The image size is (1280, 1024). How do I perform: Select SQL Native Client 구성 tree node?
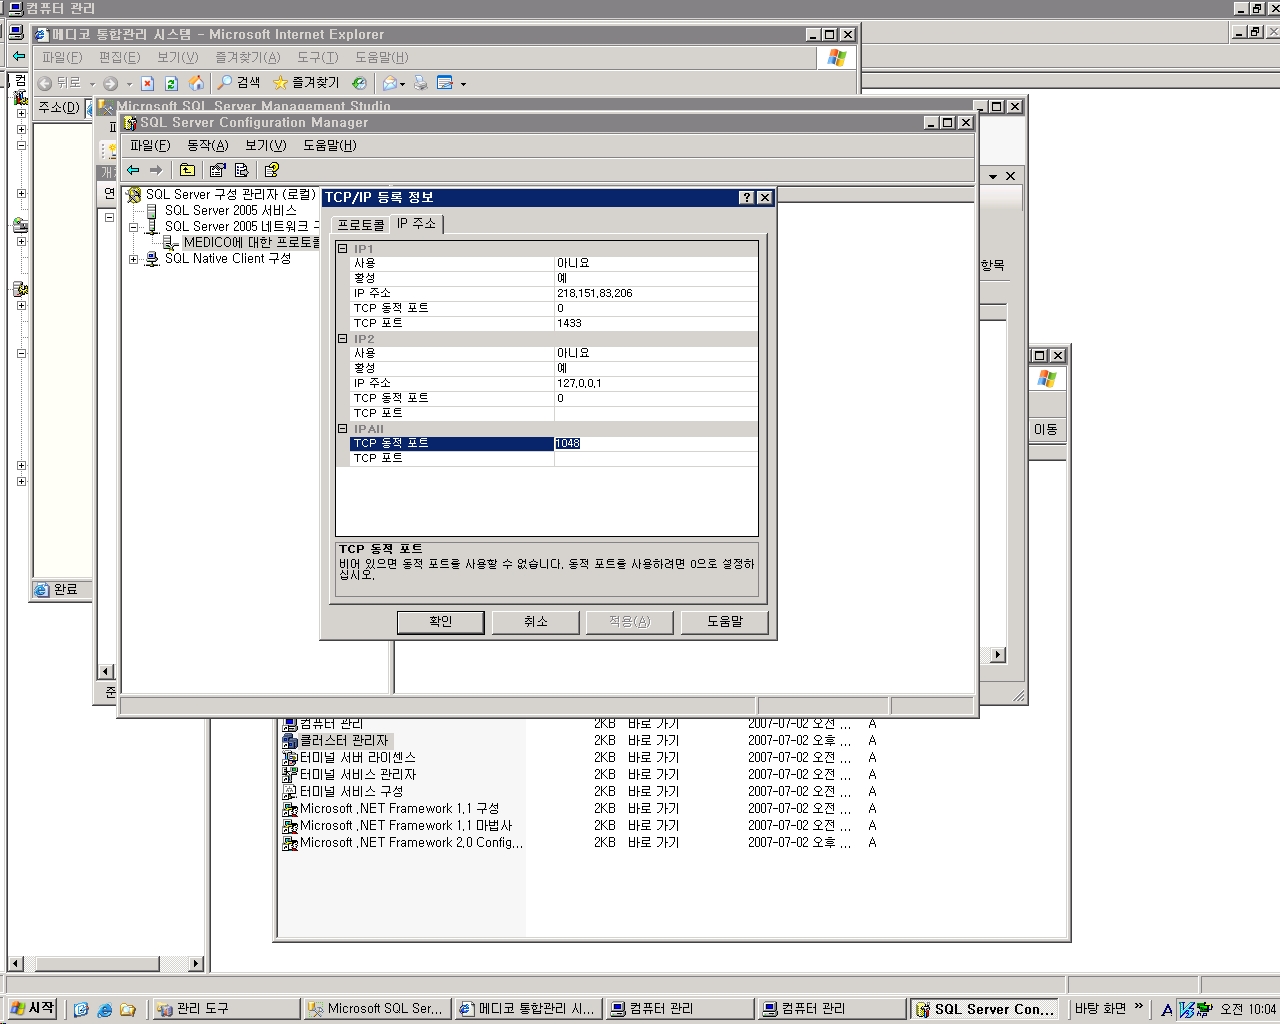(x=227, y=258)
